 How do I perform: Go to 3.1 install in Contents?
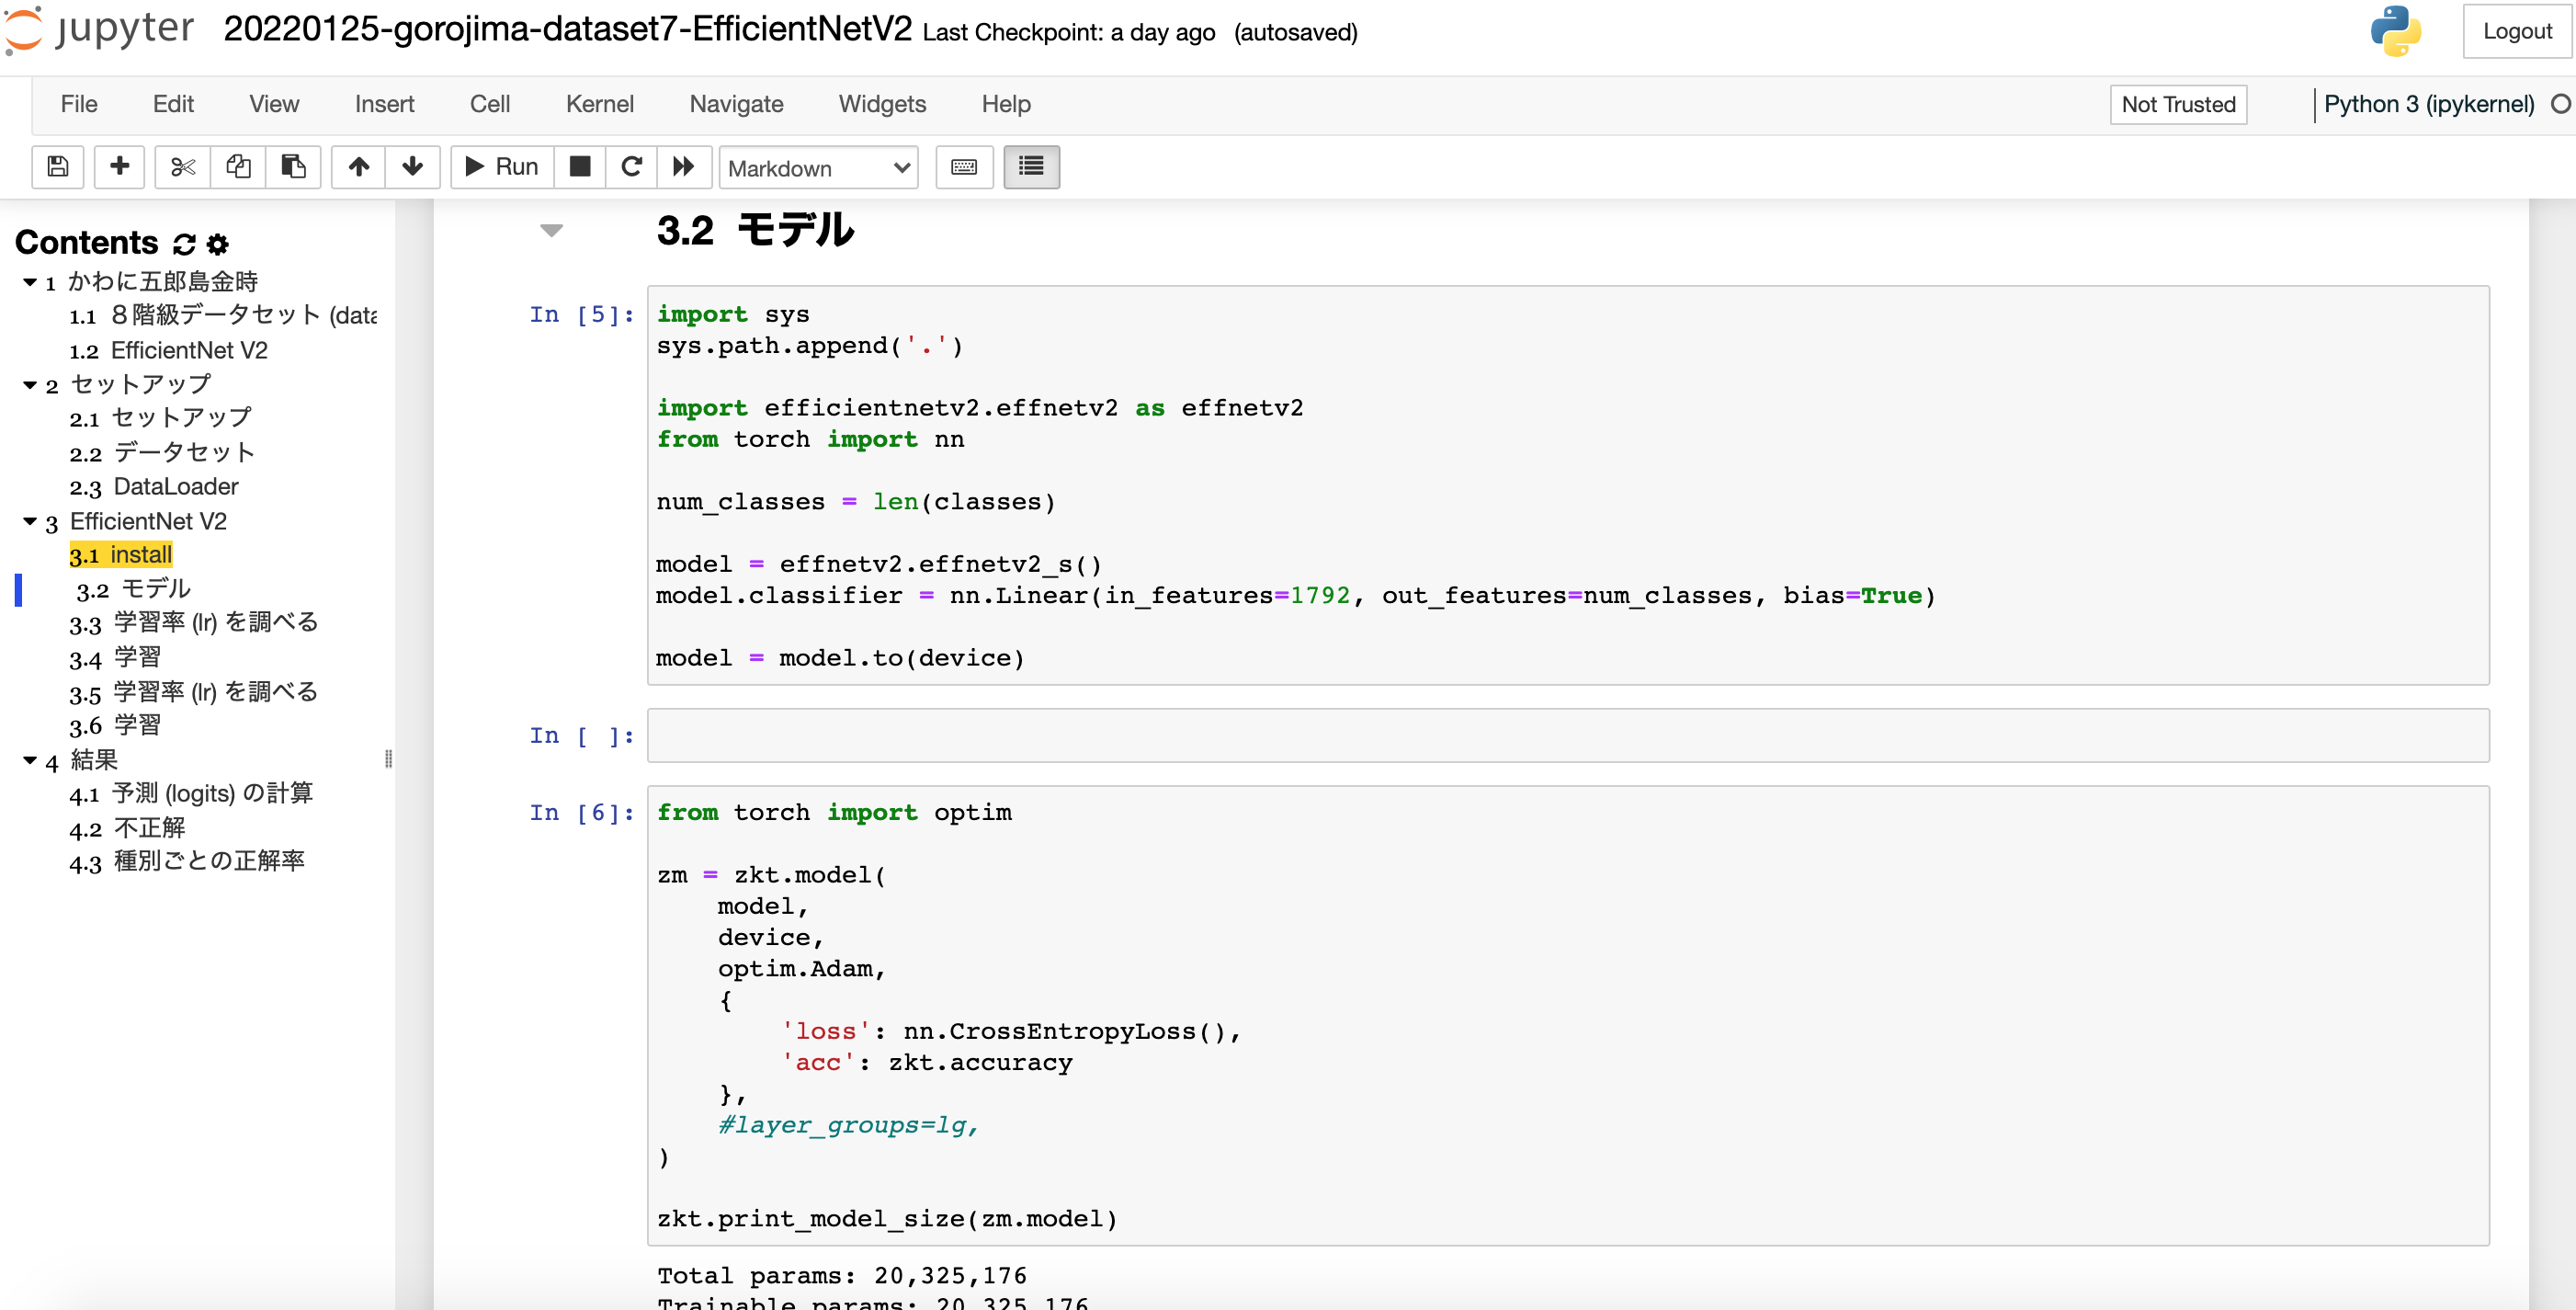pos(120,555)
